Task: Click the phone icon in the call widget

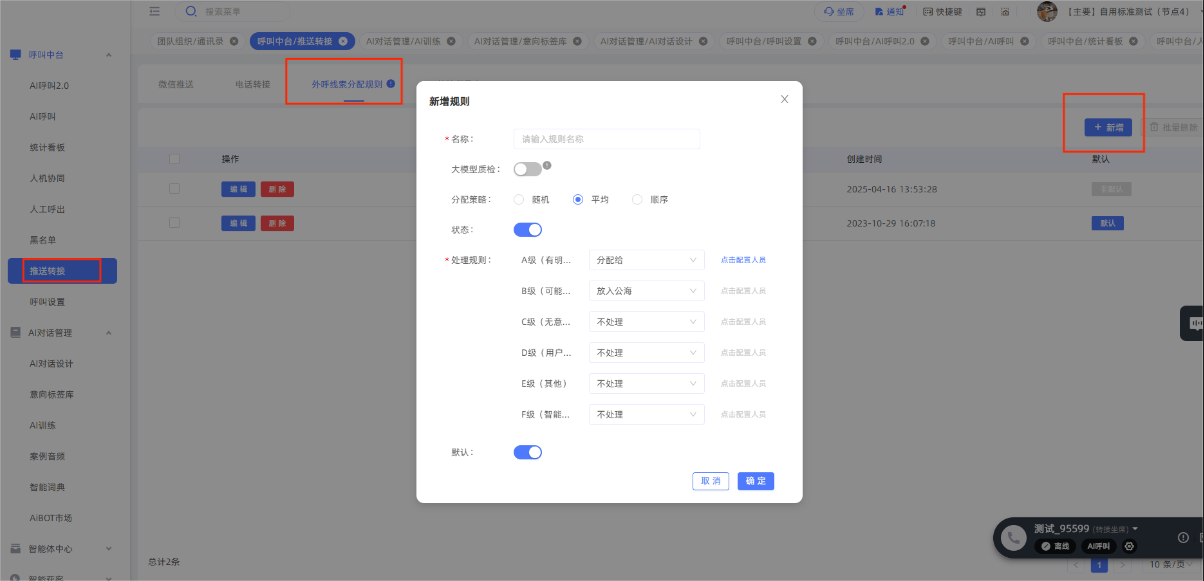Action: pyautogui.click(x=1015, y=538)
